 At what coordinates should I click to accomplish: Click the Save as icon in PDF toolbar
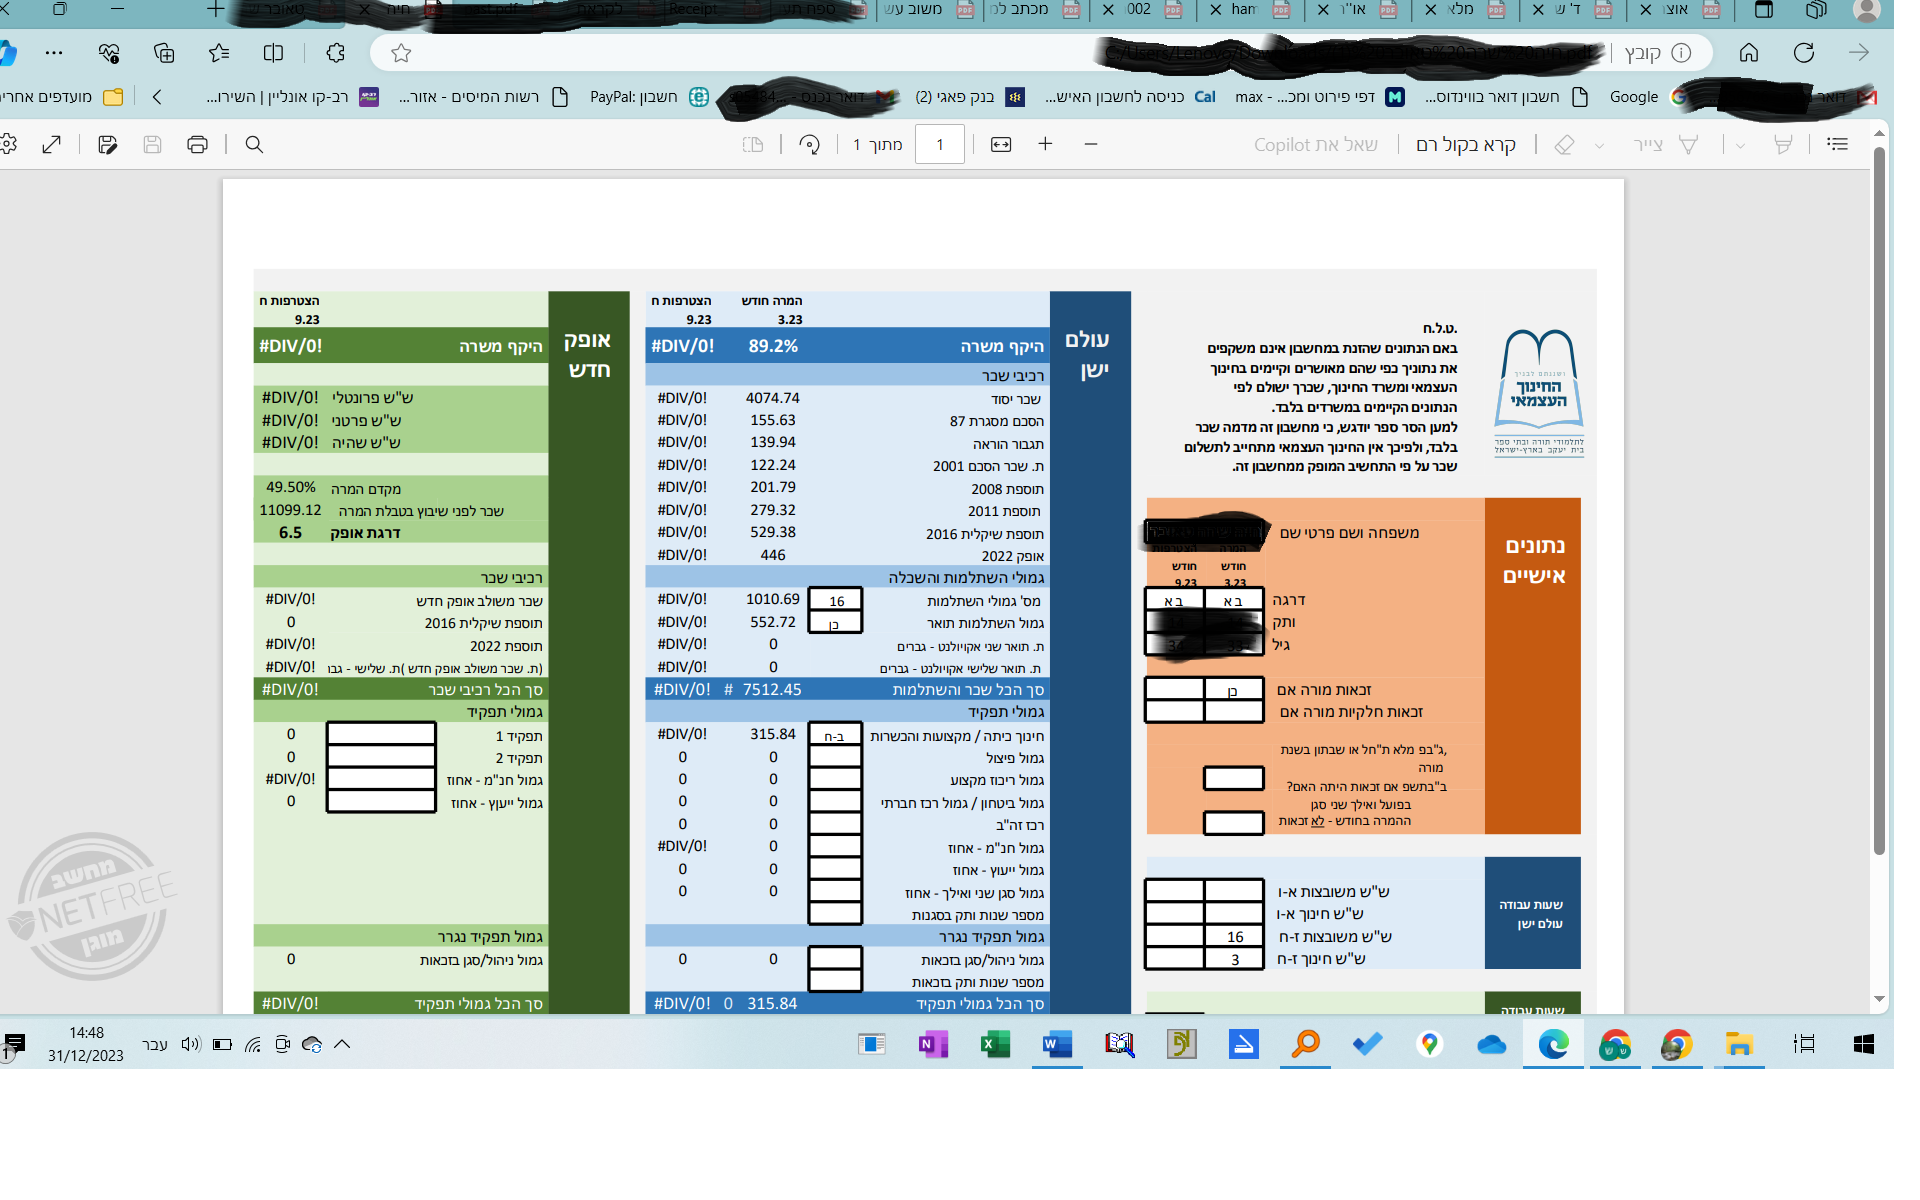[x=107, y=145]
